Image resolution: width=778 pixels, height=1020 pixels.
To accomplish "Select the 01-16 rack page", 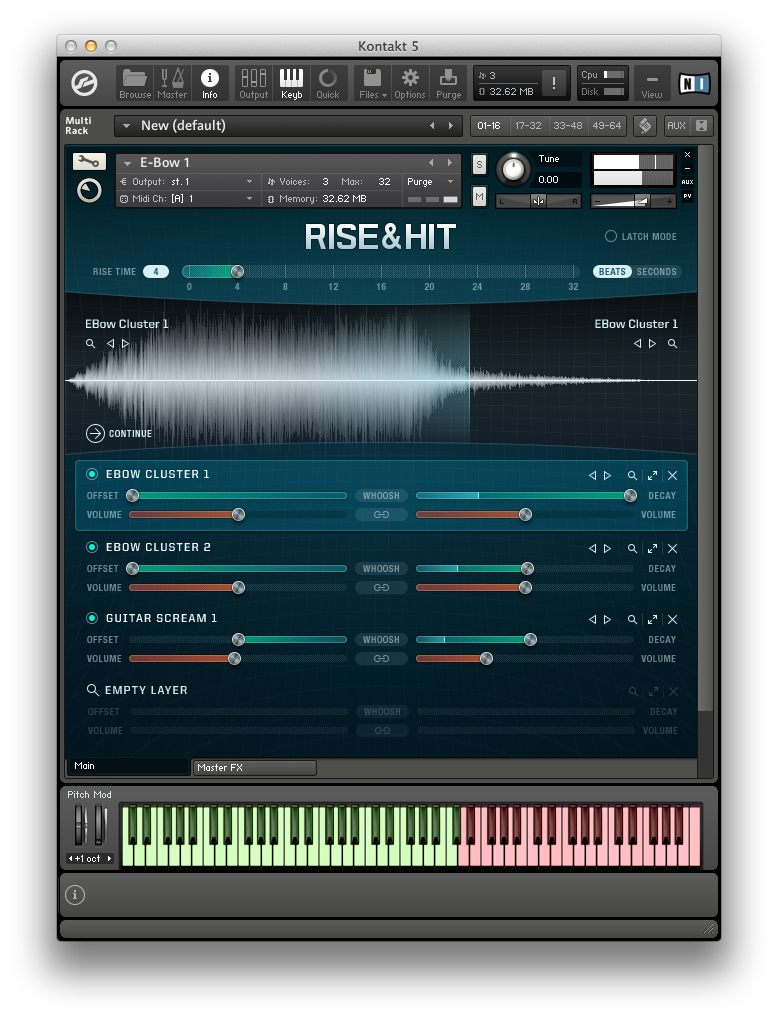I will click(489, 126).
